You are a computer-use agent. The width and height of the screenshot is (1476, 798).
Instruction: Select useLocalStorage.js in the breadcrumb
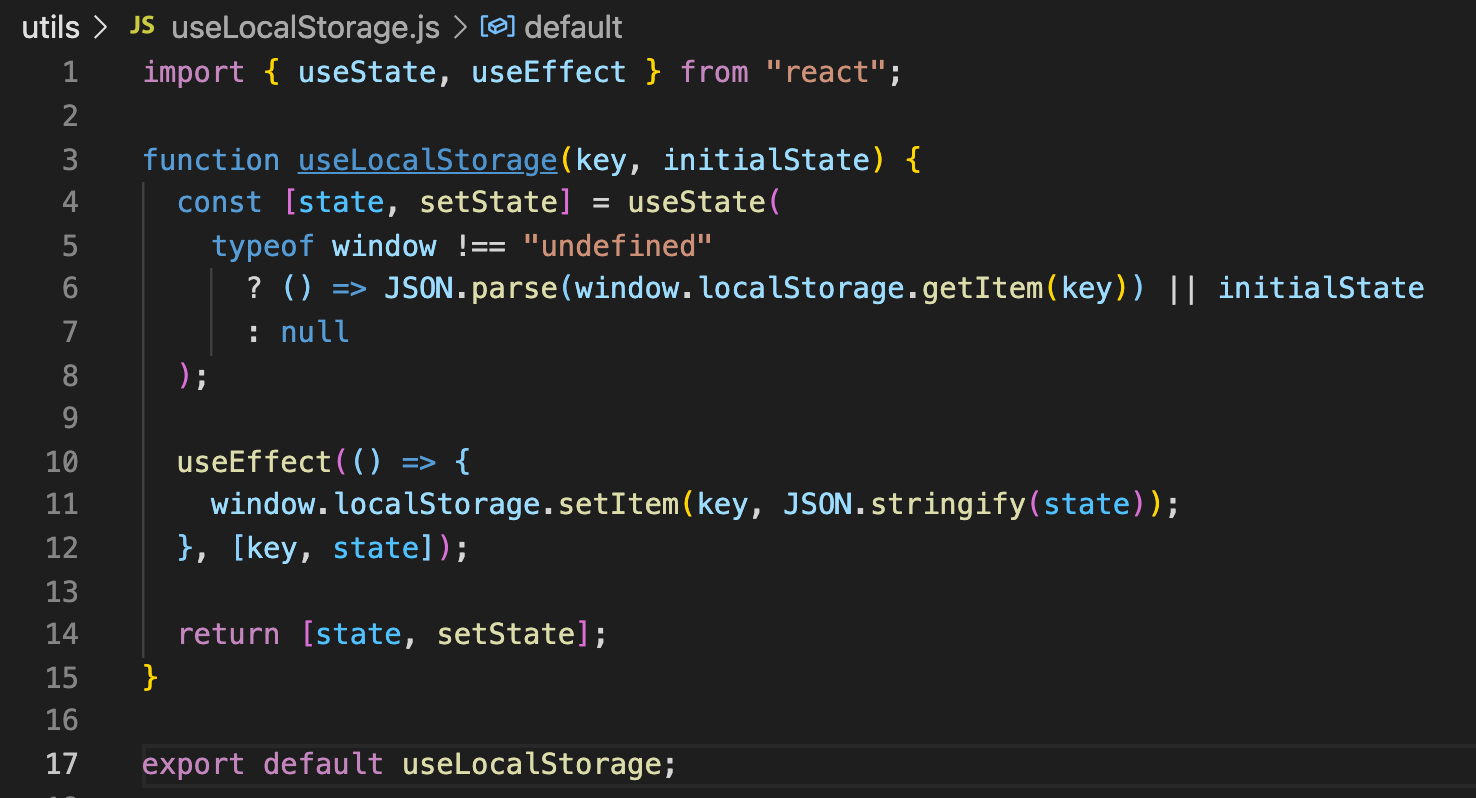click(x=305, y=27)
